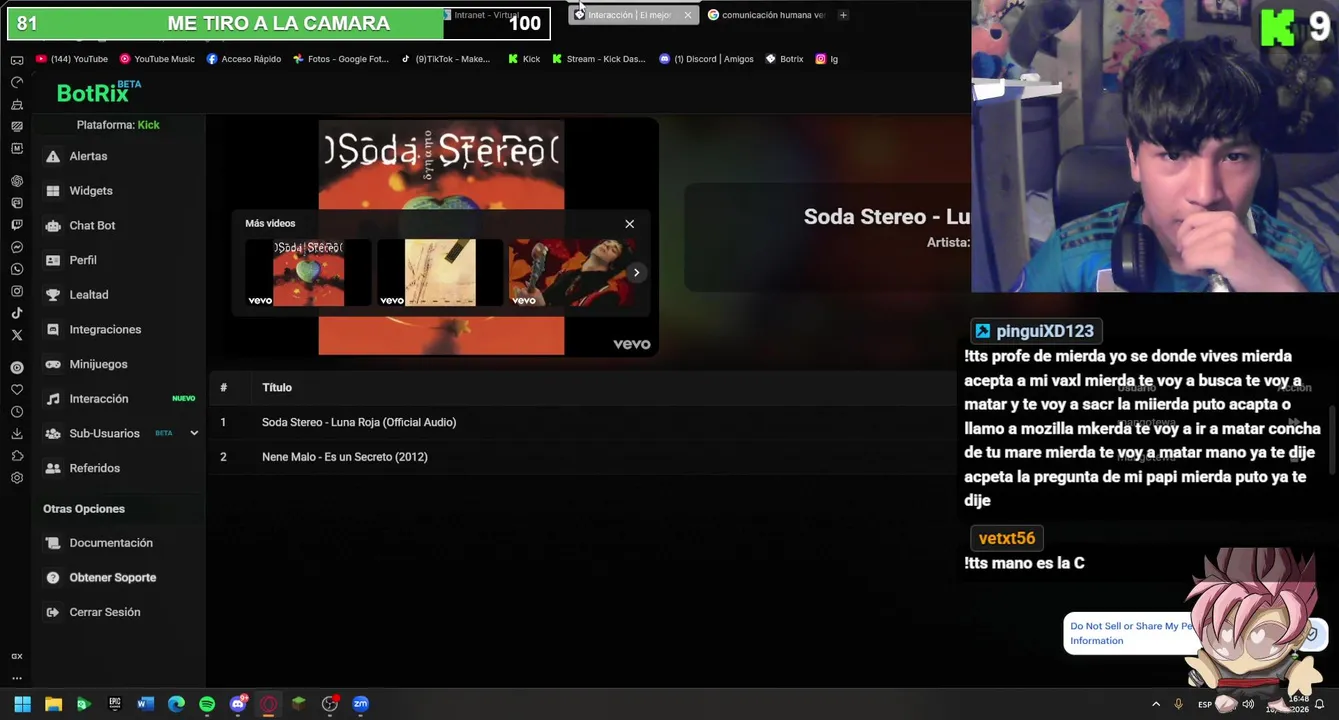The image size is (1339, 720).
Task: Click the Título column header
Action: [x=277, y=388]
